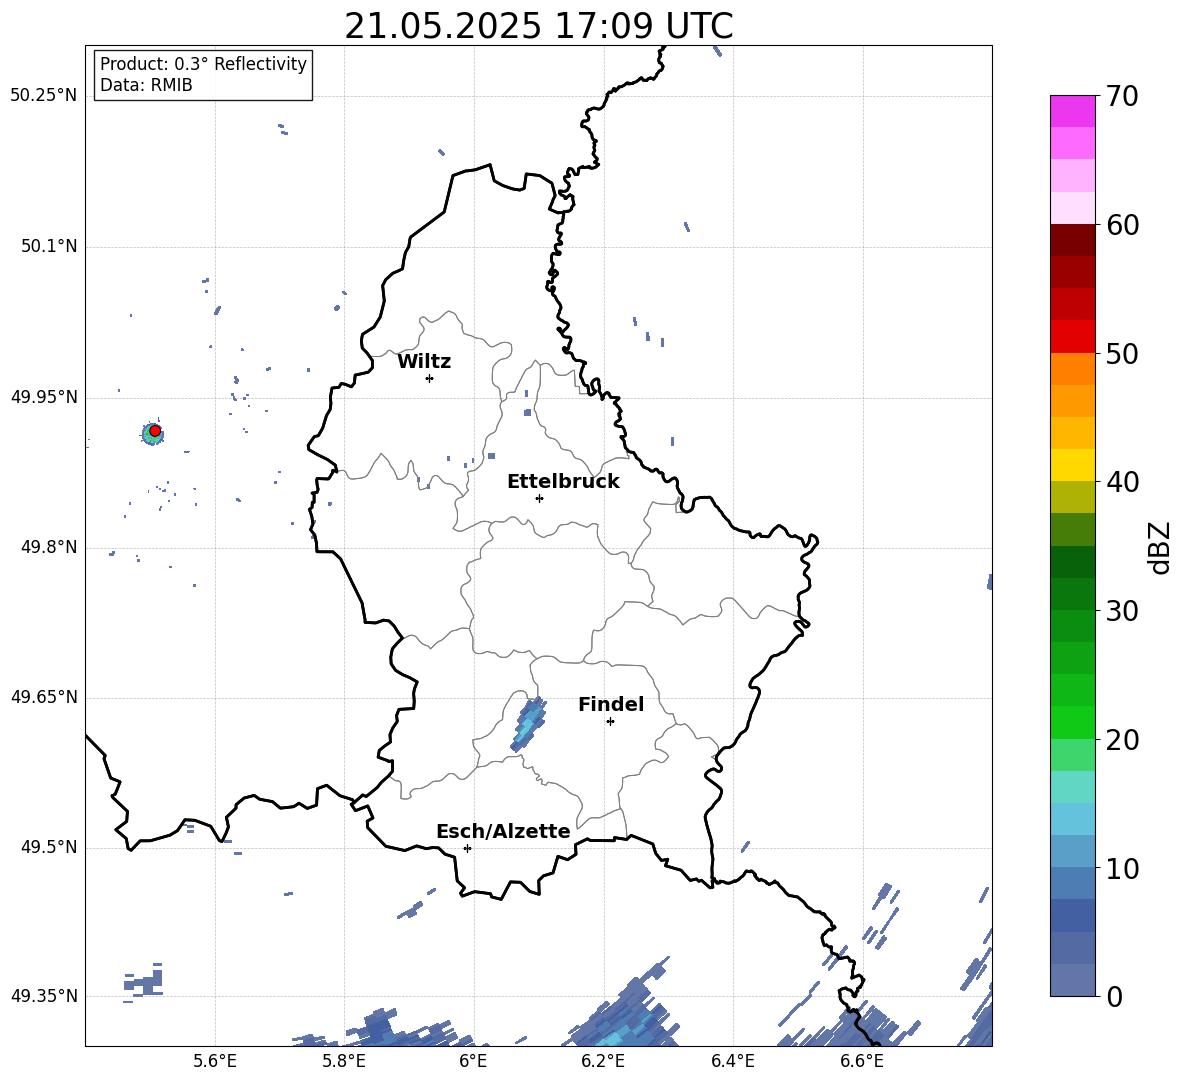
Task: Click the colorbar '50' tick label
Action: (1122, 353)
